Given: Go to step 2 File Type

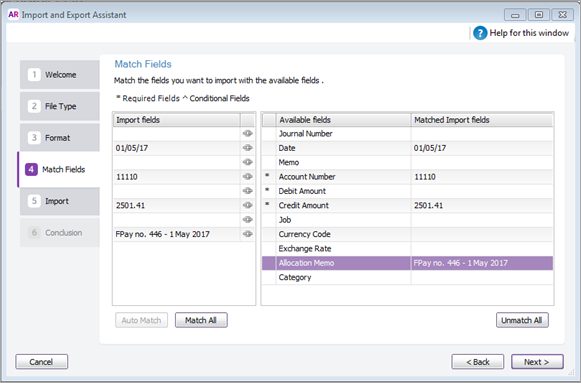Looking at the screenshot, I should 60,106.
